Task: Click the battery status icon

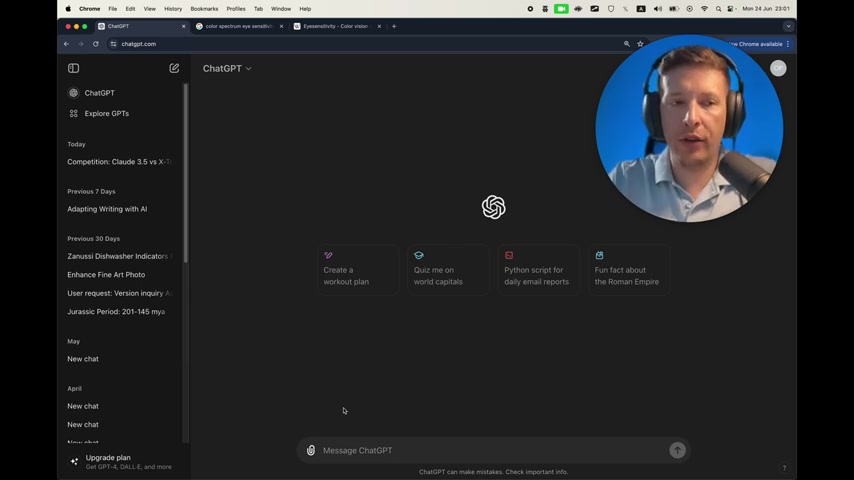Action: tap(674, 9)
